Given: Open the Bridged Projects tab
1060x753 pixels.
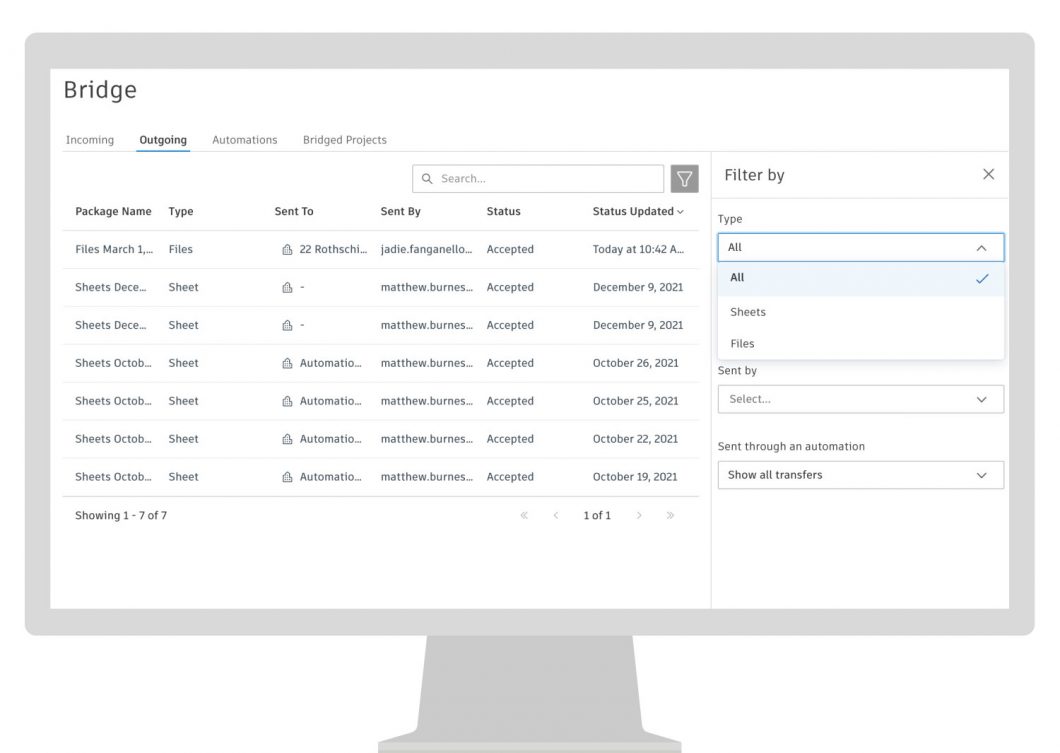Looking at the screenshot, I should [345, 140].
